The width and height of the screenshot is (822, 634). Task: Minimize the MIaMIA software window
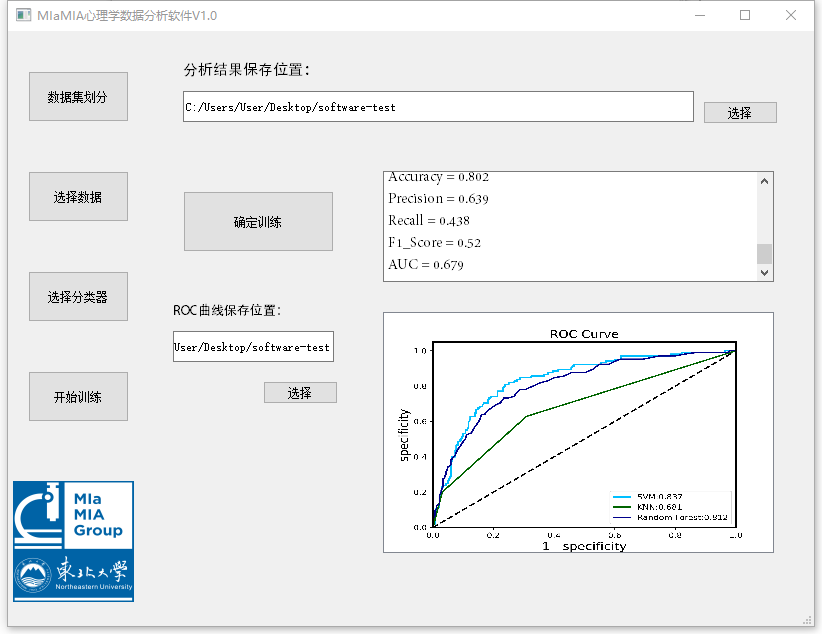click(x=698, y=16)
